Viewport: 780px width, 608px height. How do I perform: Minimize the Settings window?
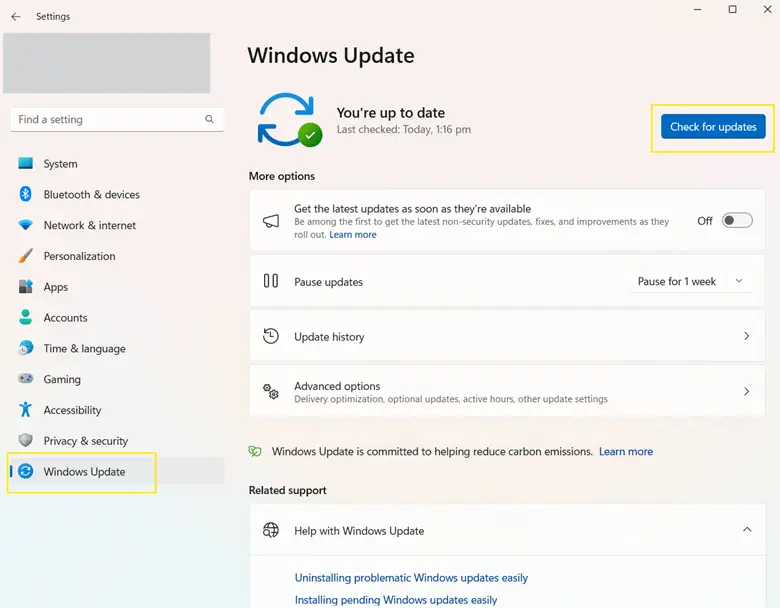pyautogui.click(x=697, y=9)
